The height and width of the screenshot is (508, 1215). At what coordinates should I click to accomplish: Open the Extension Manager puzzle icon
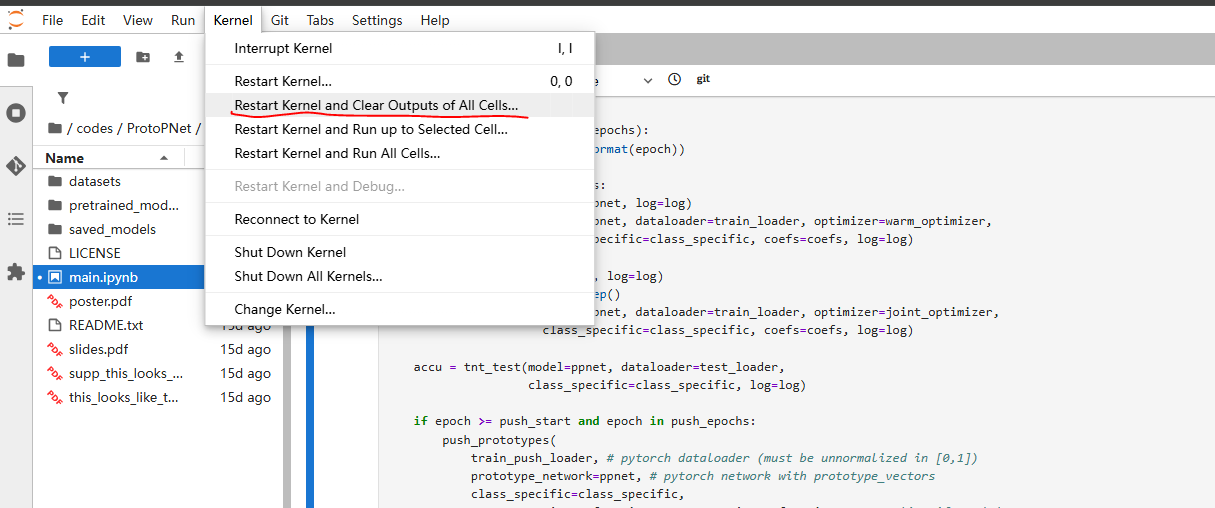click(x=16, y=272)
